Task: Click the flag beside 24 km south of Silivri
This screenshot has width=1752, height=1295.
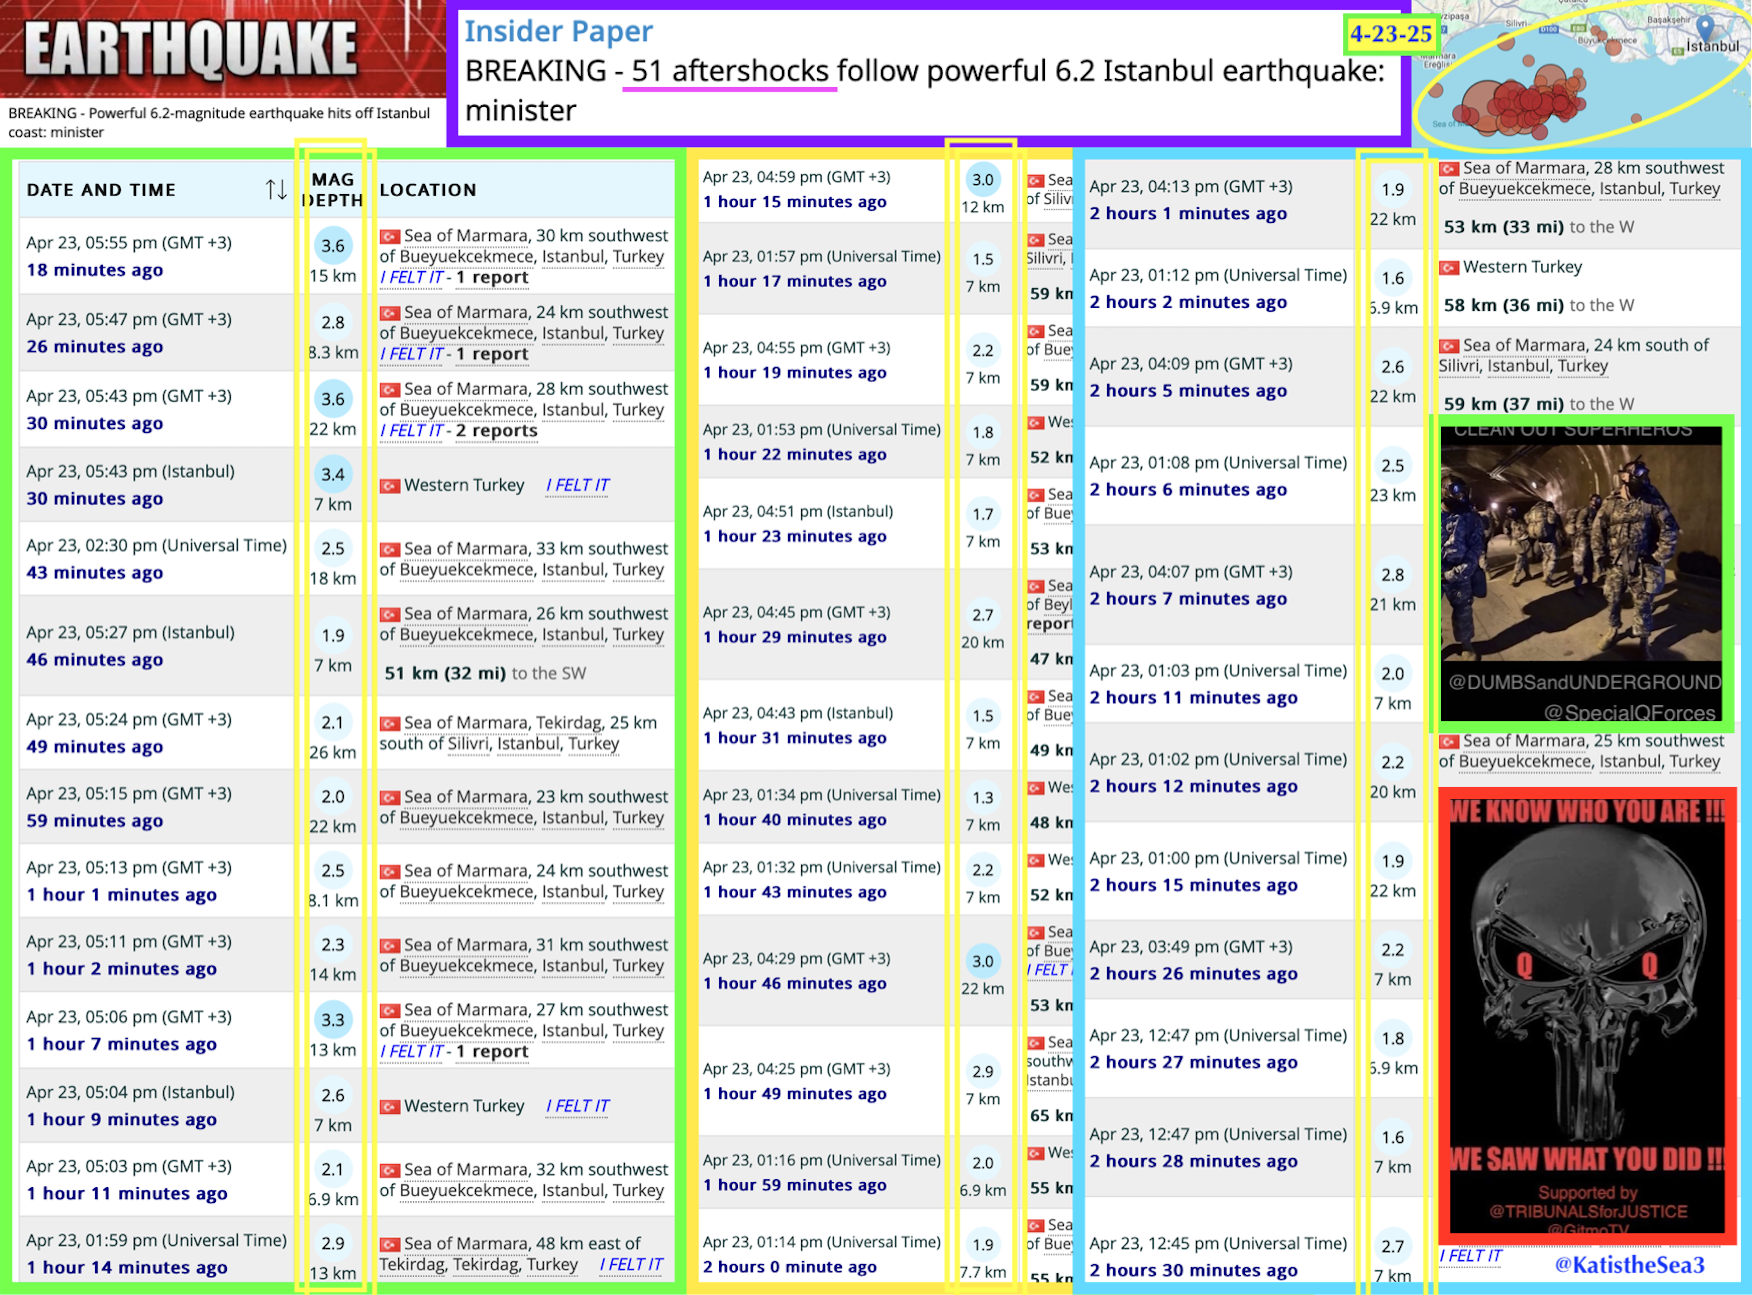Action: (1449, 346)
